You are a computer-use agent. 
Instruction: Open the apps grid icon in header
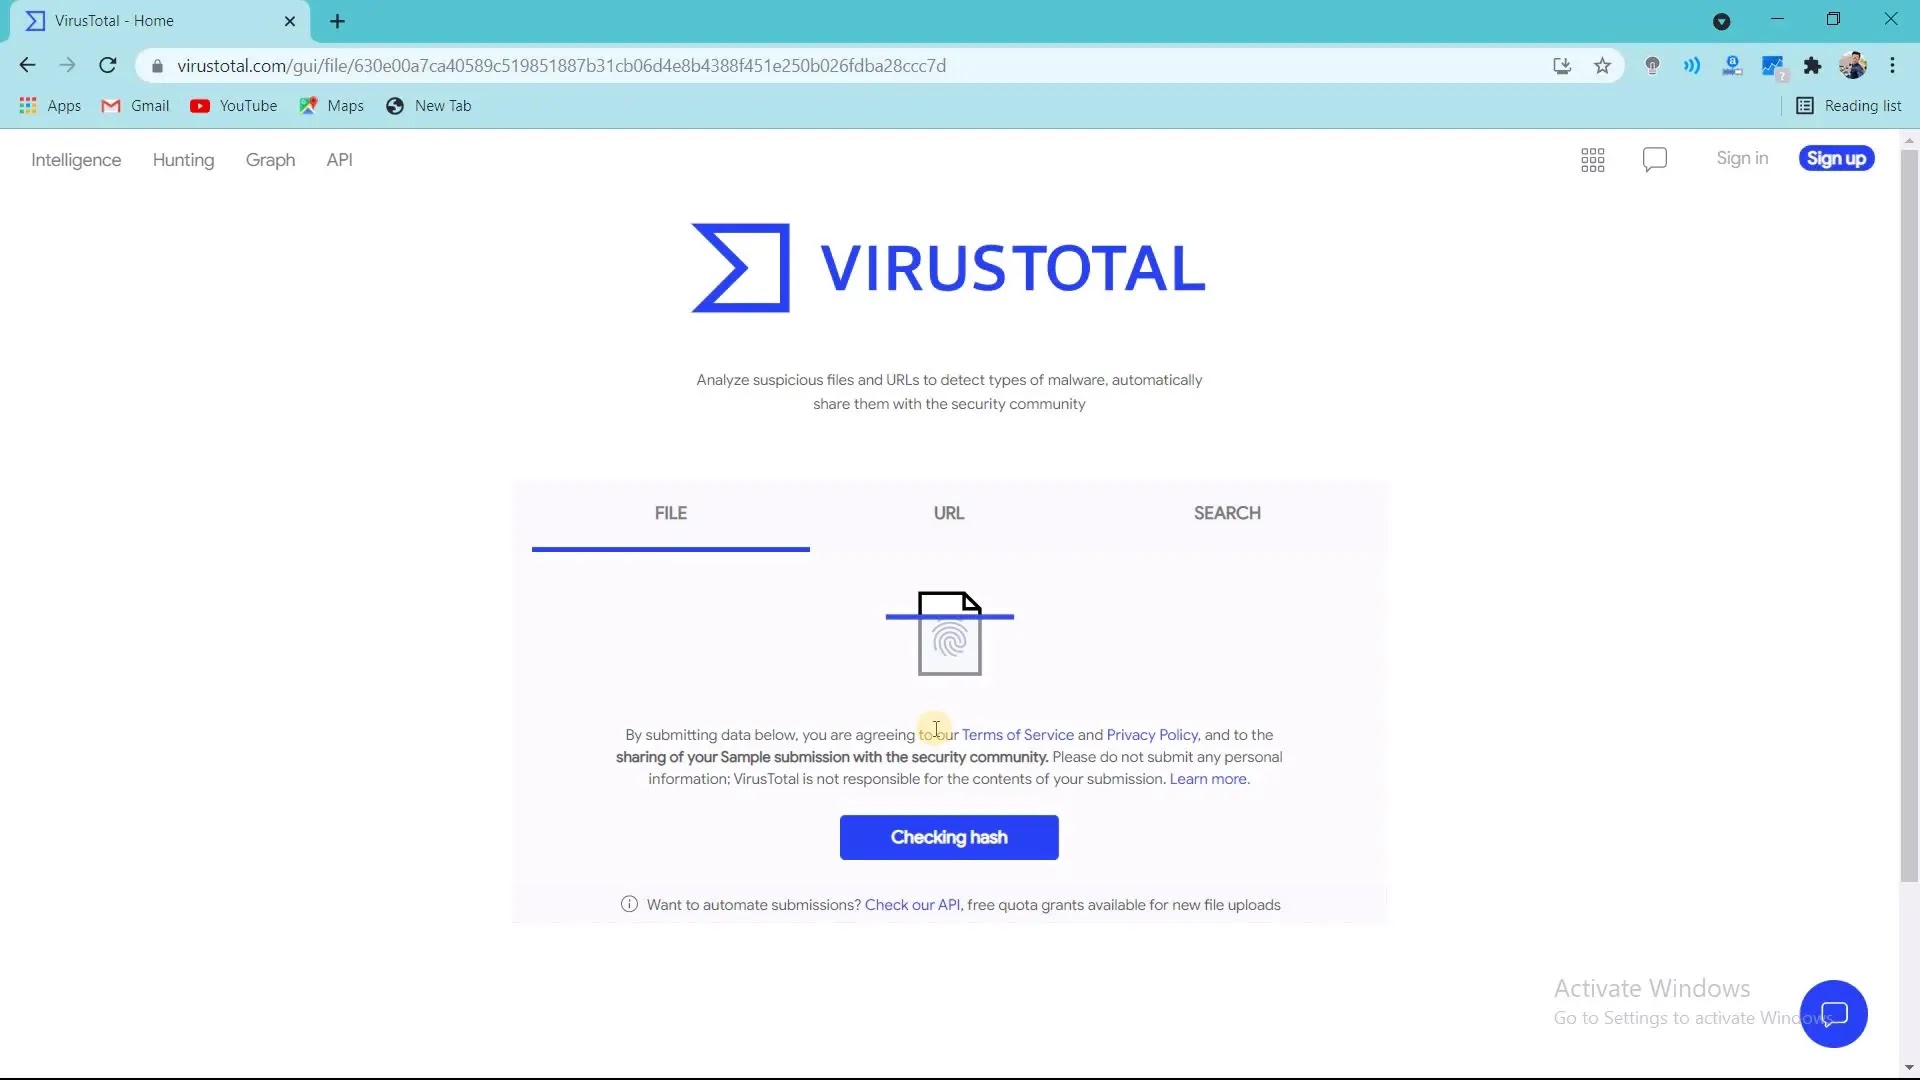pyautogui.click(x=1592, y=160)
